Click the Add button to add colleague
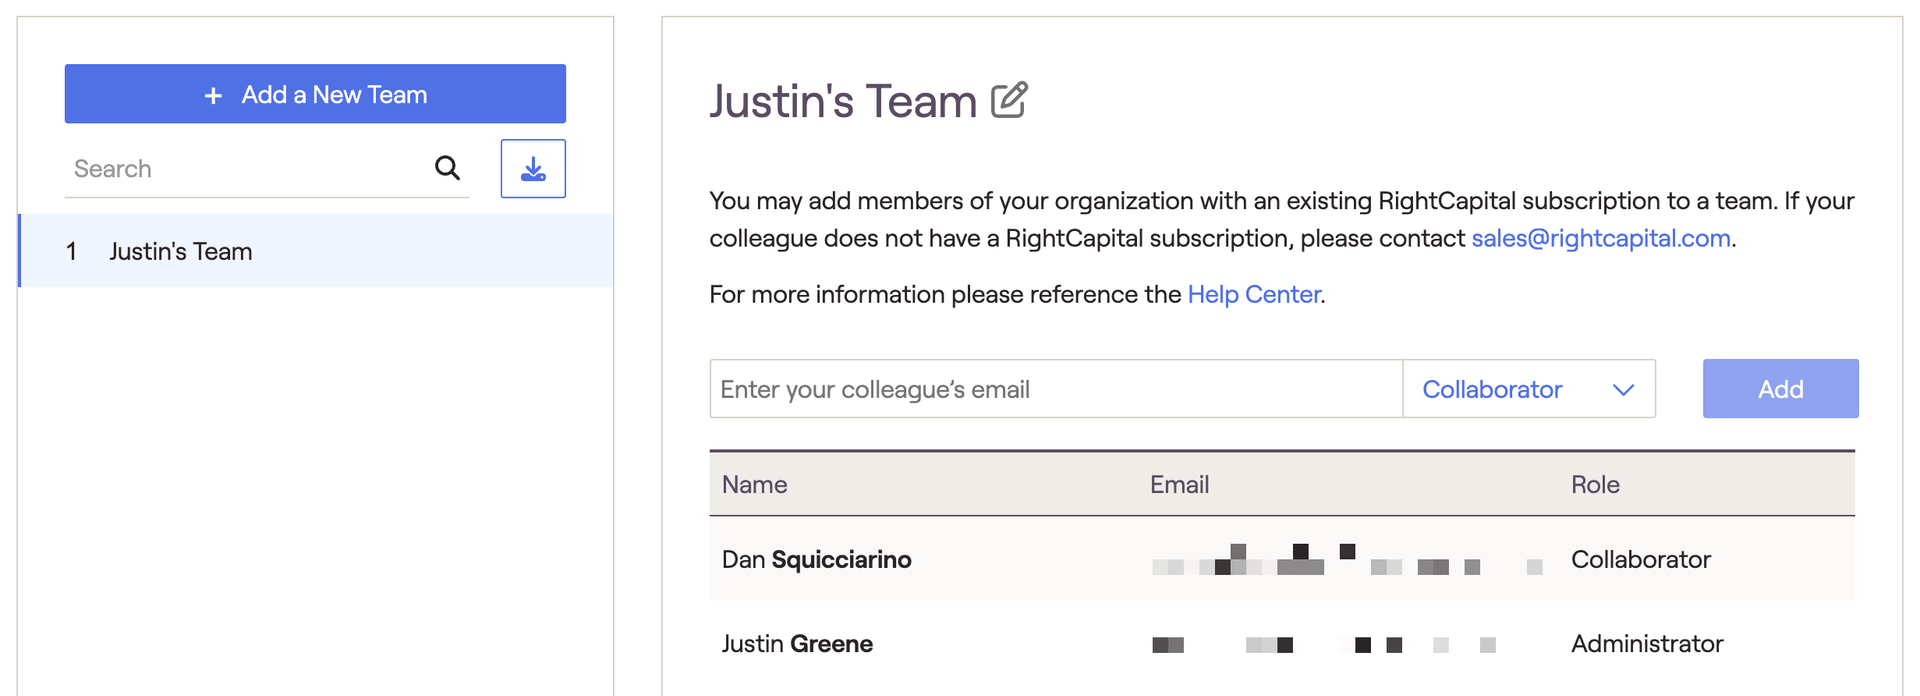Screen dimensions: 1920x696 pos(1780,389)
